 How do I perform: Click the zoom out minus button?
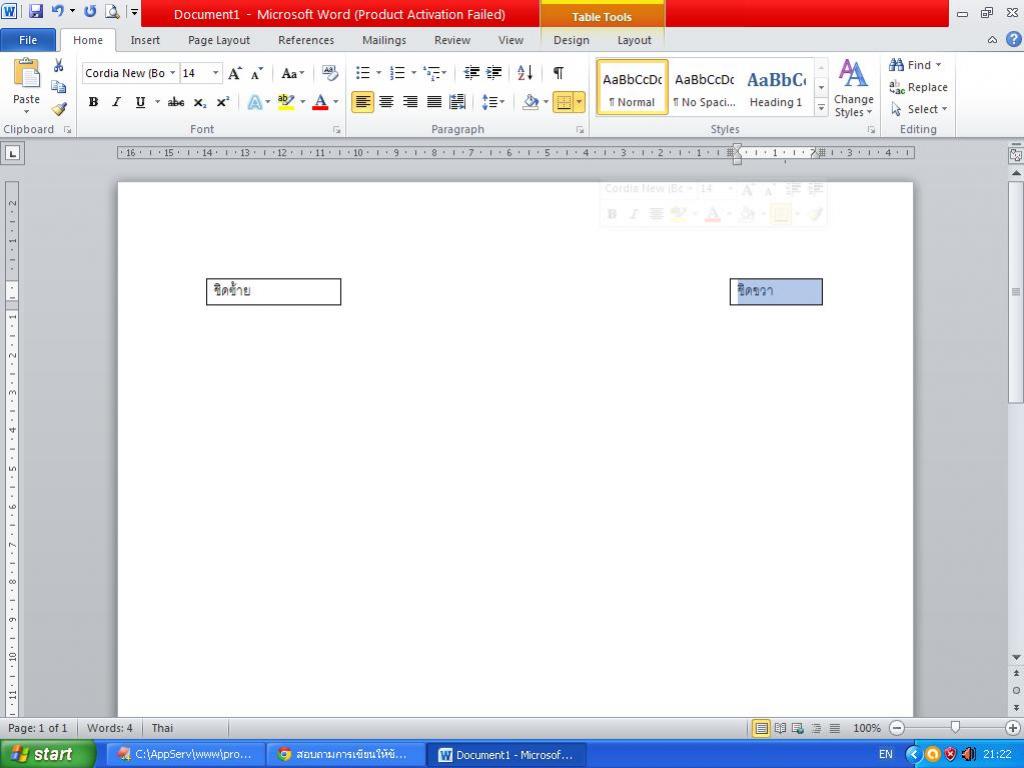coord(897,728)
